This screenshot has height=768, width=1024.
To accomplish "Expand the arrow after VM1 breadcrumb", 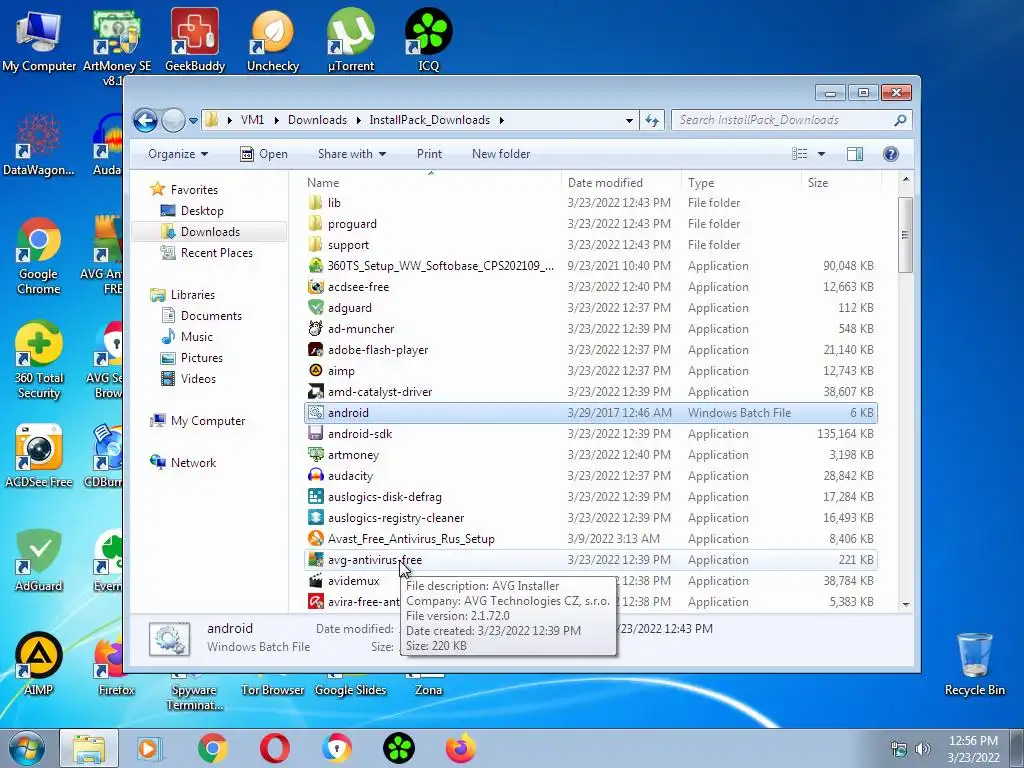I will [x=276, y=120].
